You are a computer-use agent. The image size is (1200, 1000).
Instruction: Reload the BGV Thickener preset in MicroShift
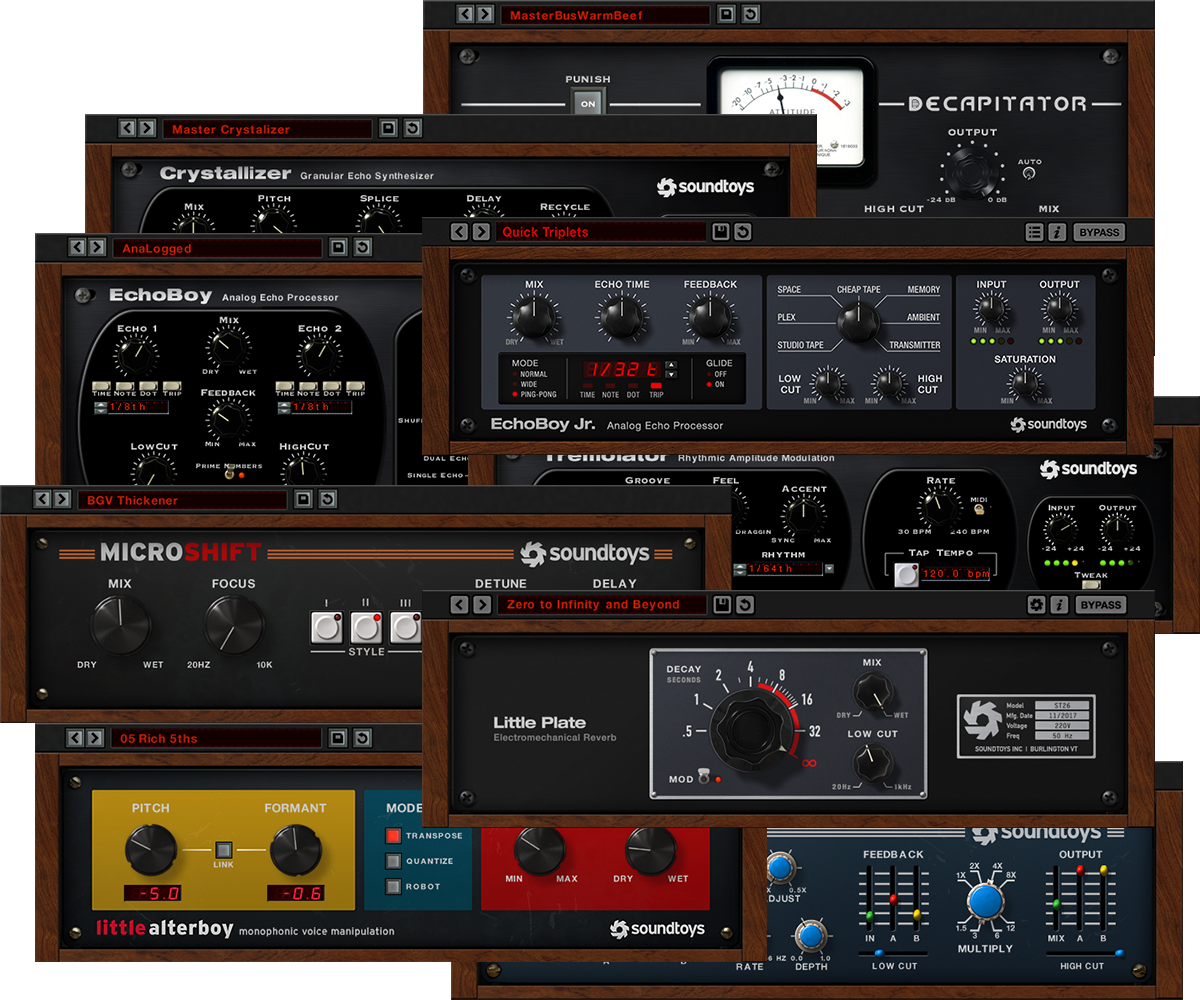click(x=327, y=499)
